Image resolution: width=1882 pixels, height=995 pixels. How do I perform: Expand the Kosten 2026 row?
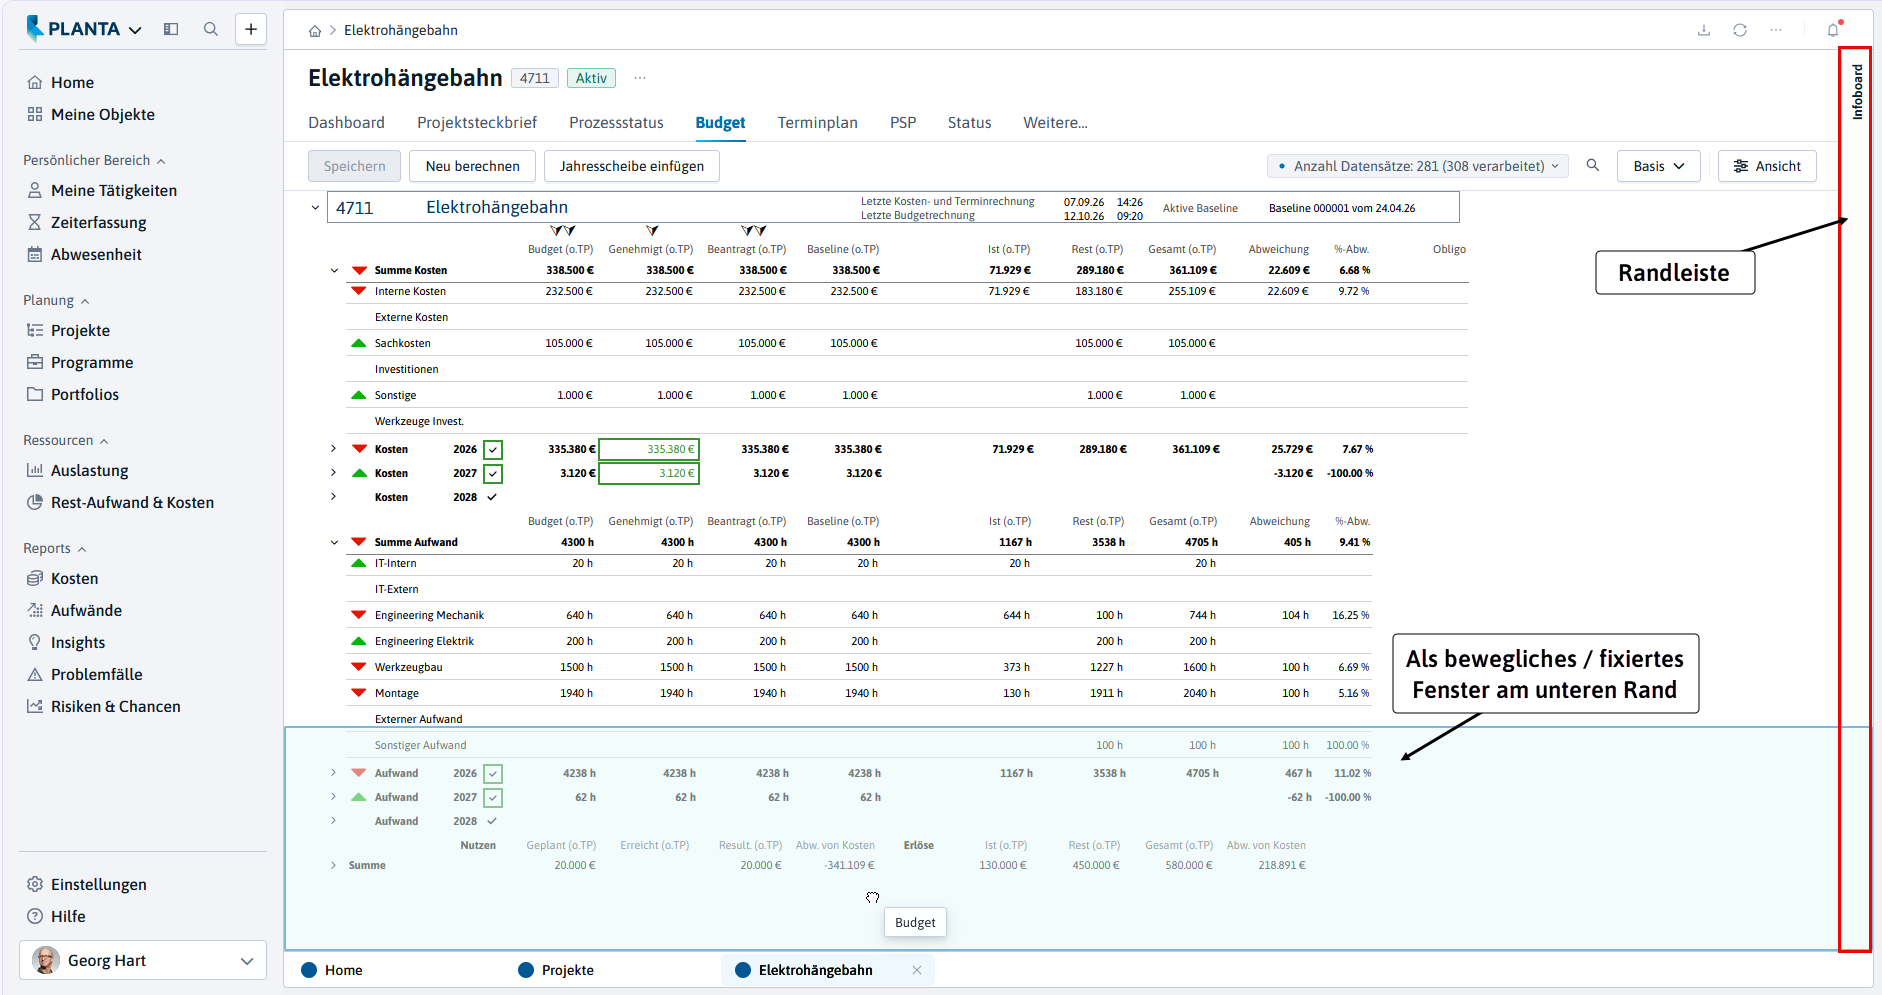click(x=334, y=448)
